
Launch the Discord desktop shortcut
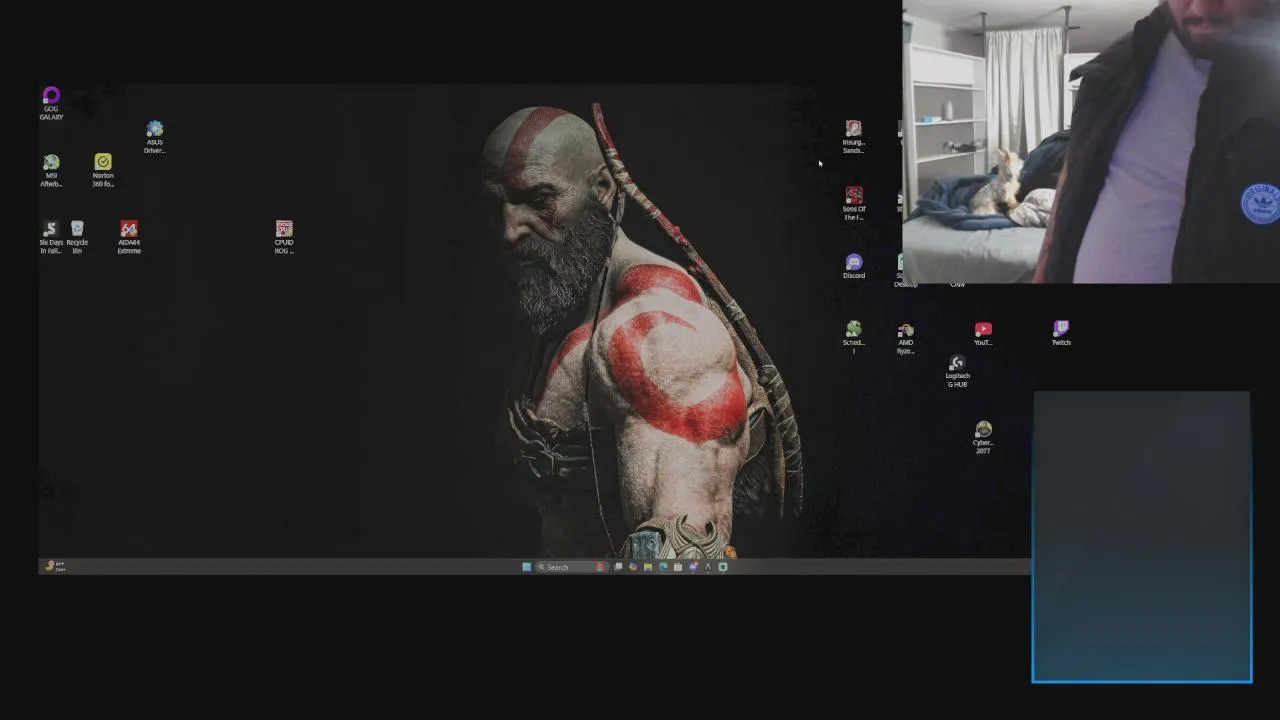[x=853, y=266]
